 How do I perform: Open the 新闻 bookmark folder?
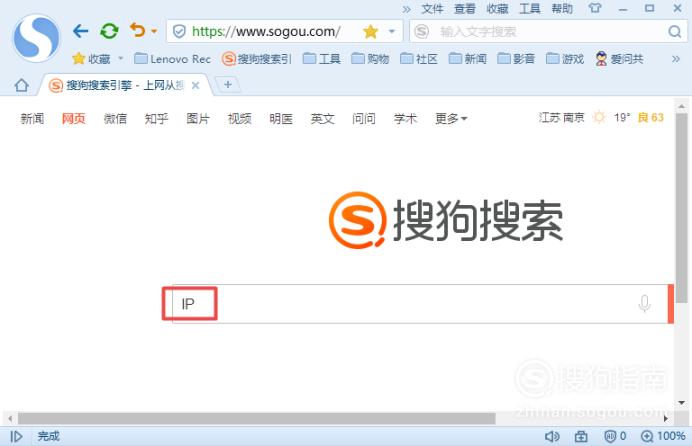pos(468,59)
